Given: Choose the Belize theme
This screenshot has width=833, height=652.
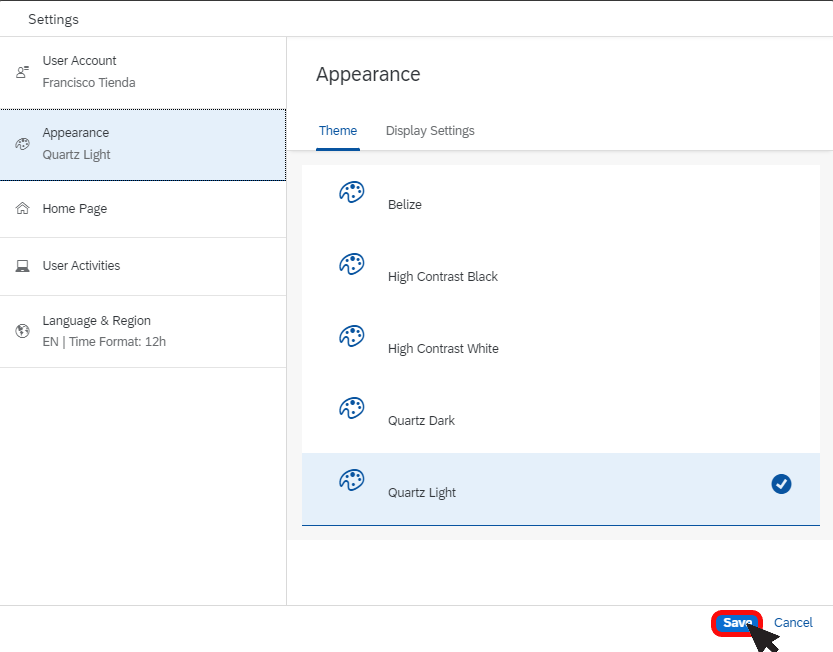Looking at the screenshot, I should [x=560, y=201].
